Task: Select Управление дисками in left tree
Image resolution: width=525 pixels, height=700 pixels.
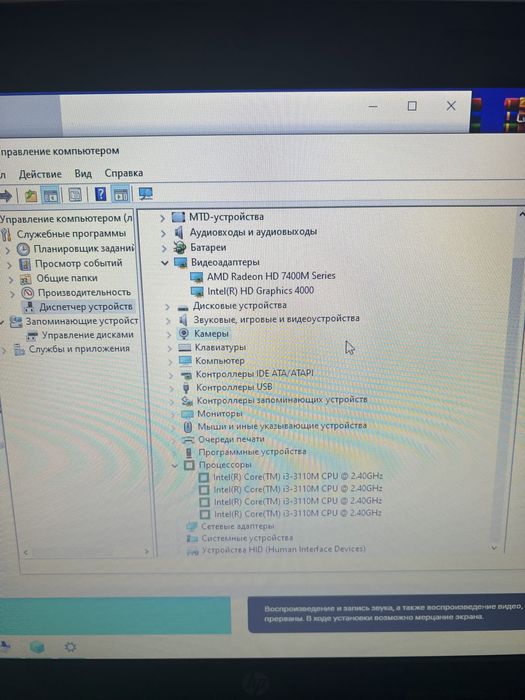Action: [88, 335]
